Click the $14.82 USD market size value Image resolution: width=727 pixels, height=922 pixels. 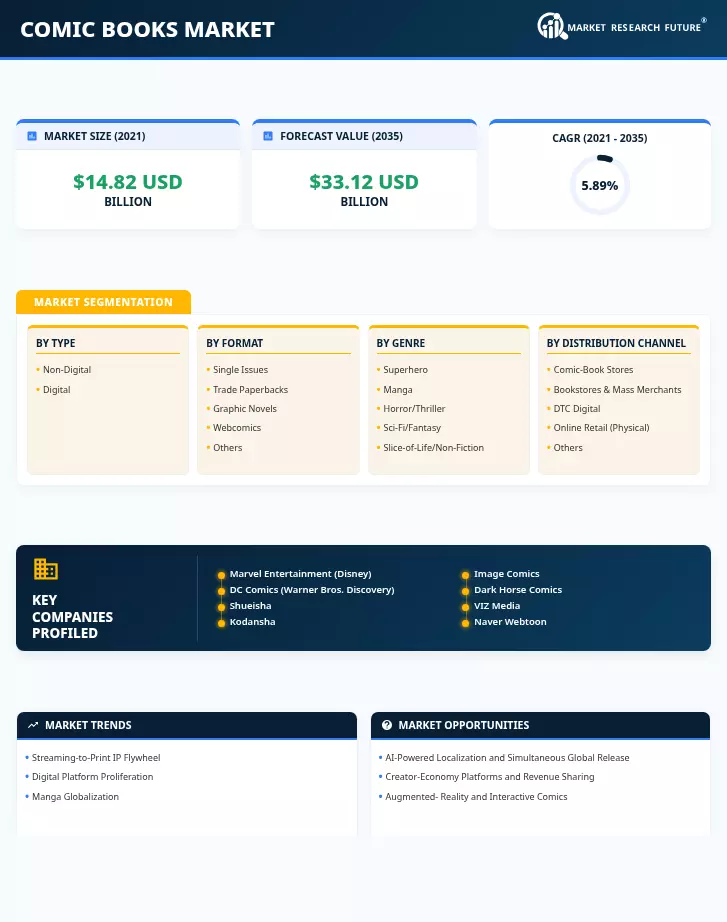[128, 182]
